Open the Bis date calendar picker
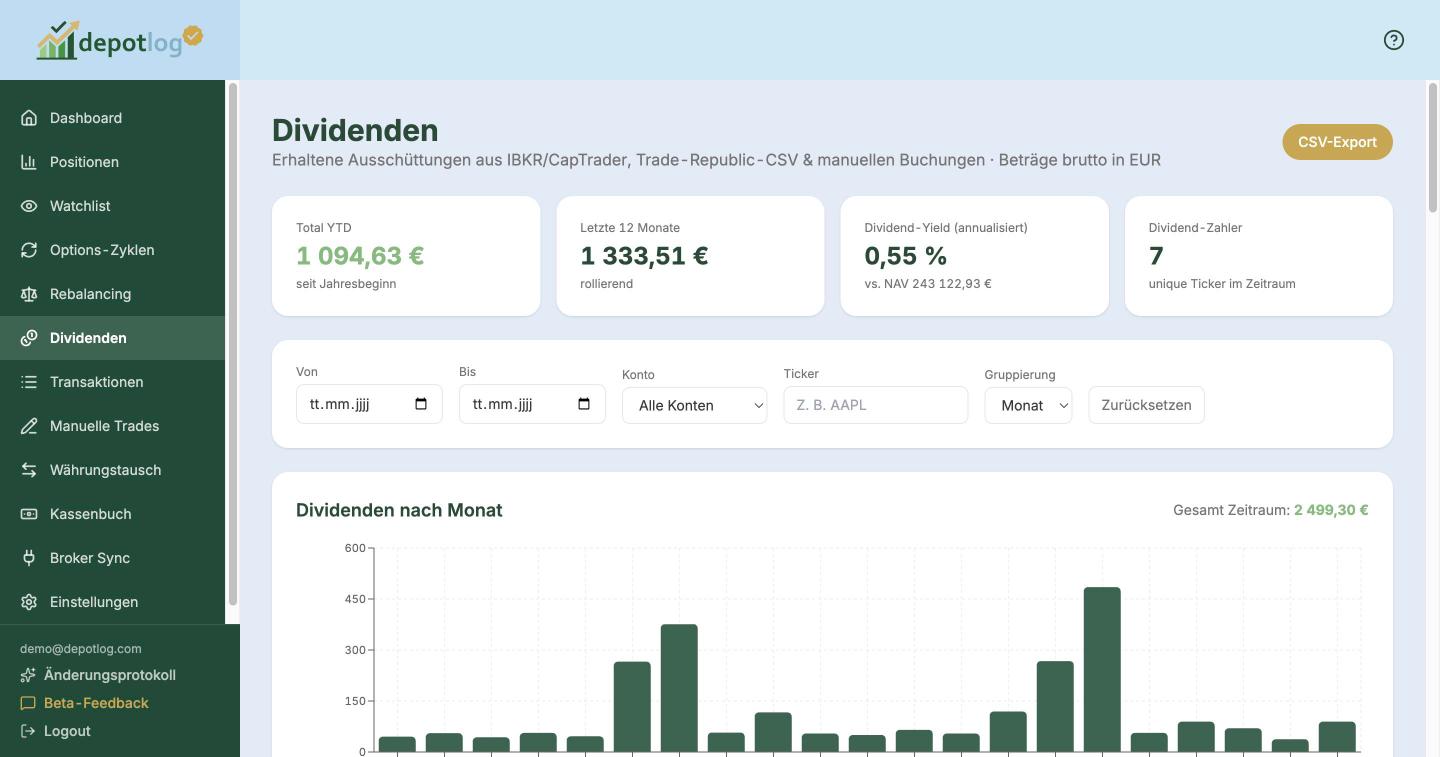 584,404
